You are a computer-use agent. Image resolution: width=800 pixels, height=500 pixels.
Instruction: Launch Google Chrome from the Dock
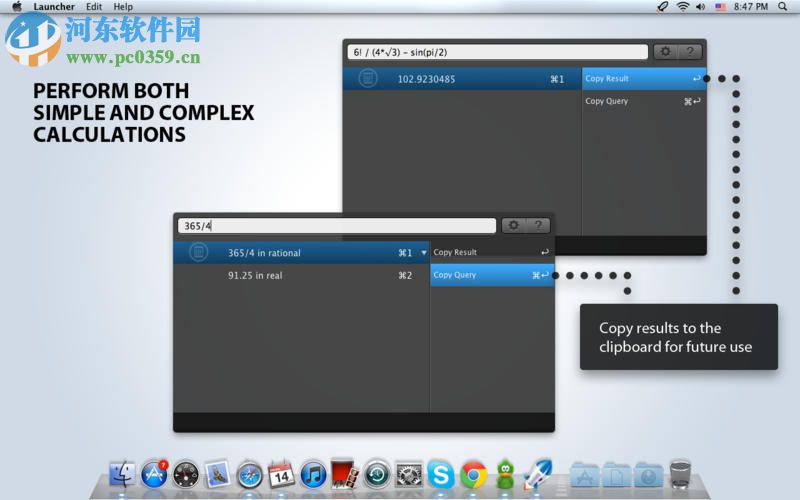473,475
